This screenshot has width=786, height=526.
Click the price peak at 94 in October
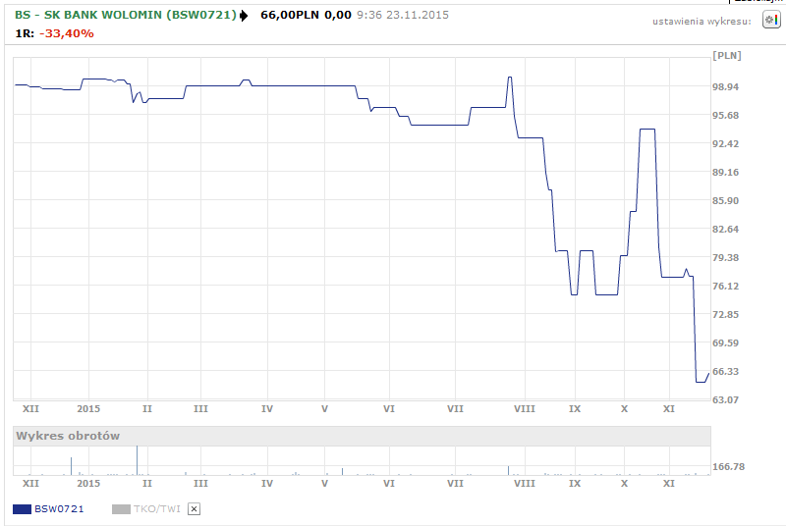[x=647, y=130]
